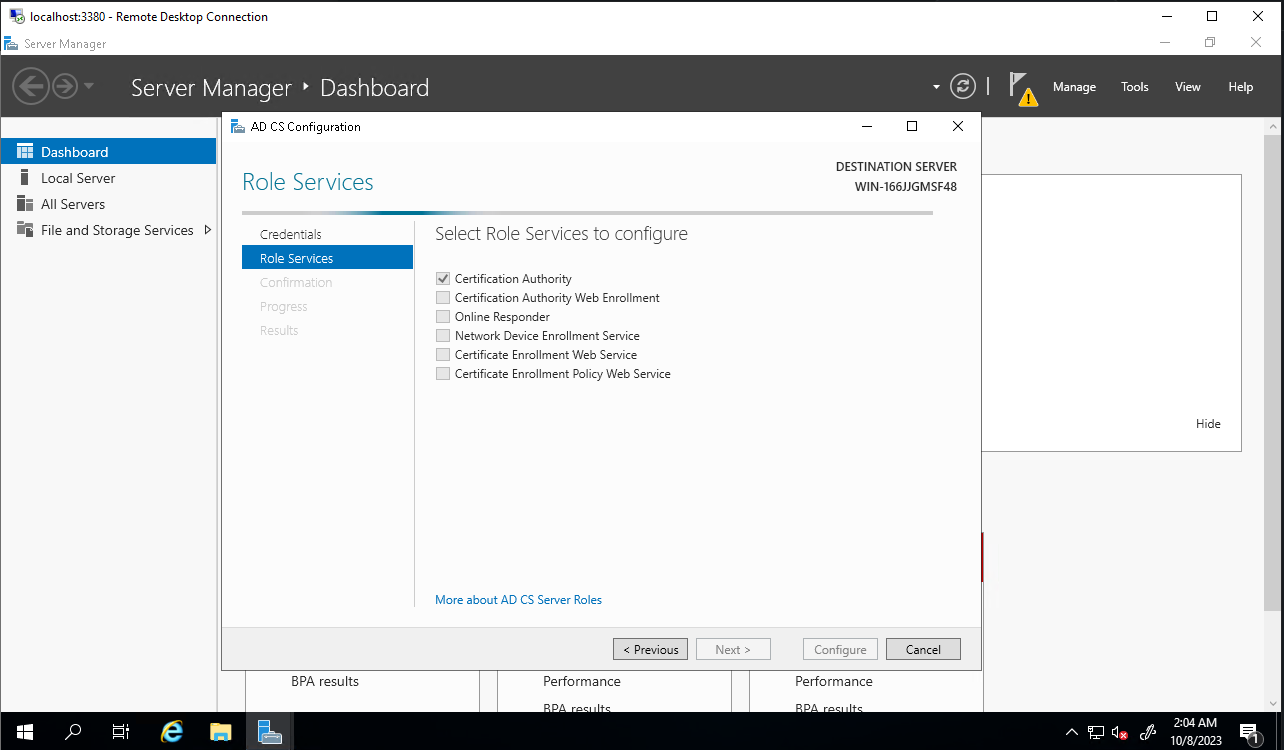This screenshot has width=1284, height=750.
Task: Open navigation history dropdown arrow
Action: (x=89, y=86)
